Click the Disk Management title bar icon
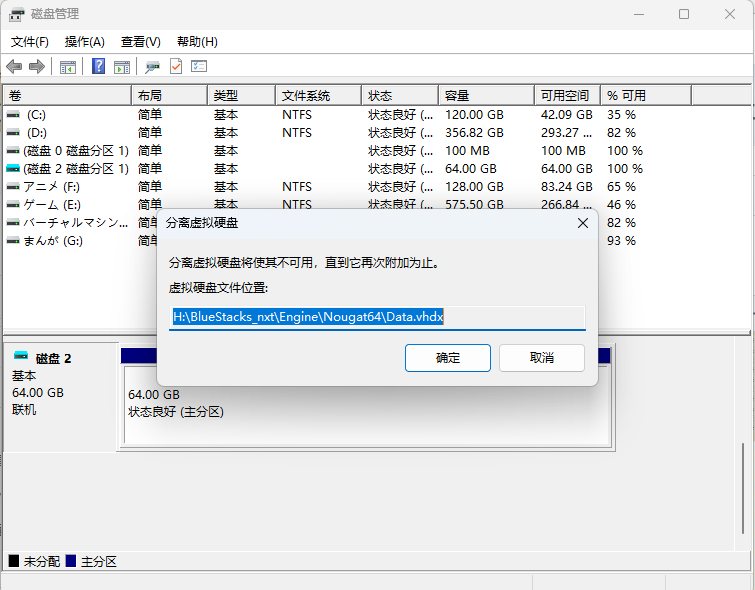The image size is (755, 590). [16, 14]
